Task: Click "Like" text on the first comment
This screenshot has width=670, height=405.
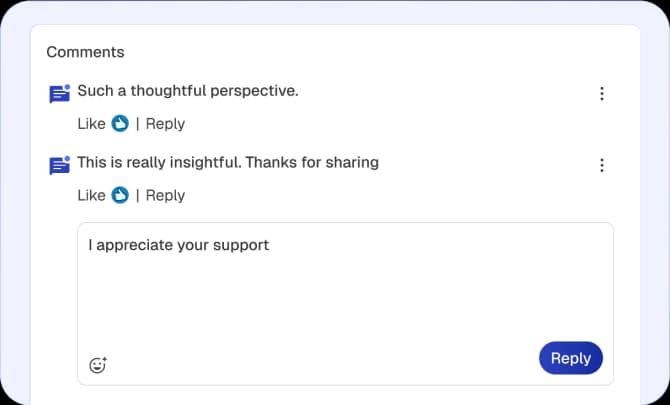Action: 91,124
